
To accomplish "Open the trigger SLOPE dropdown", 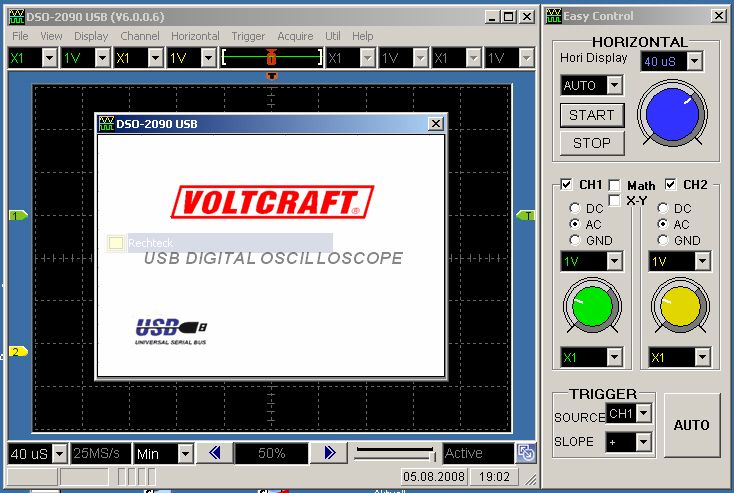I will 644,441.
